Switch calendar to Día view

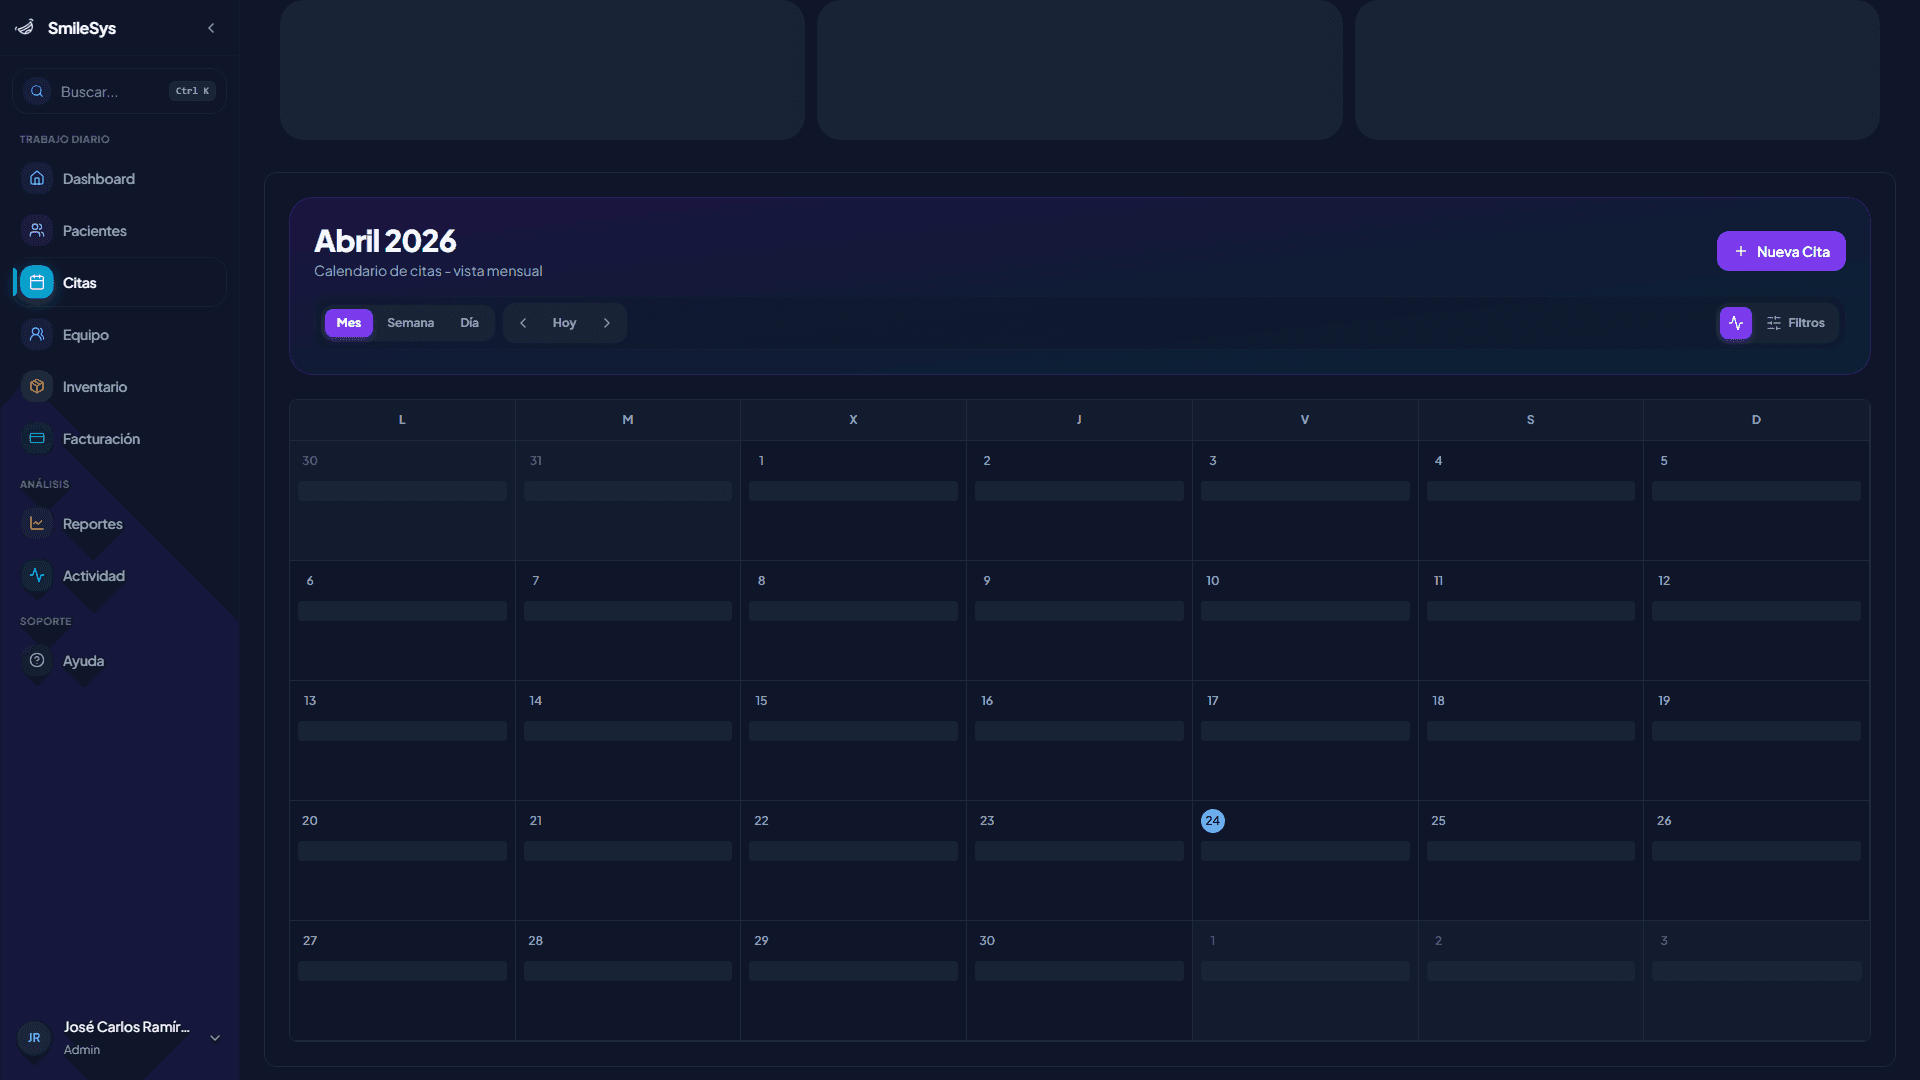(x=470, y=323)
